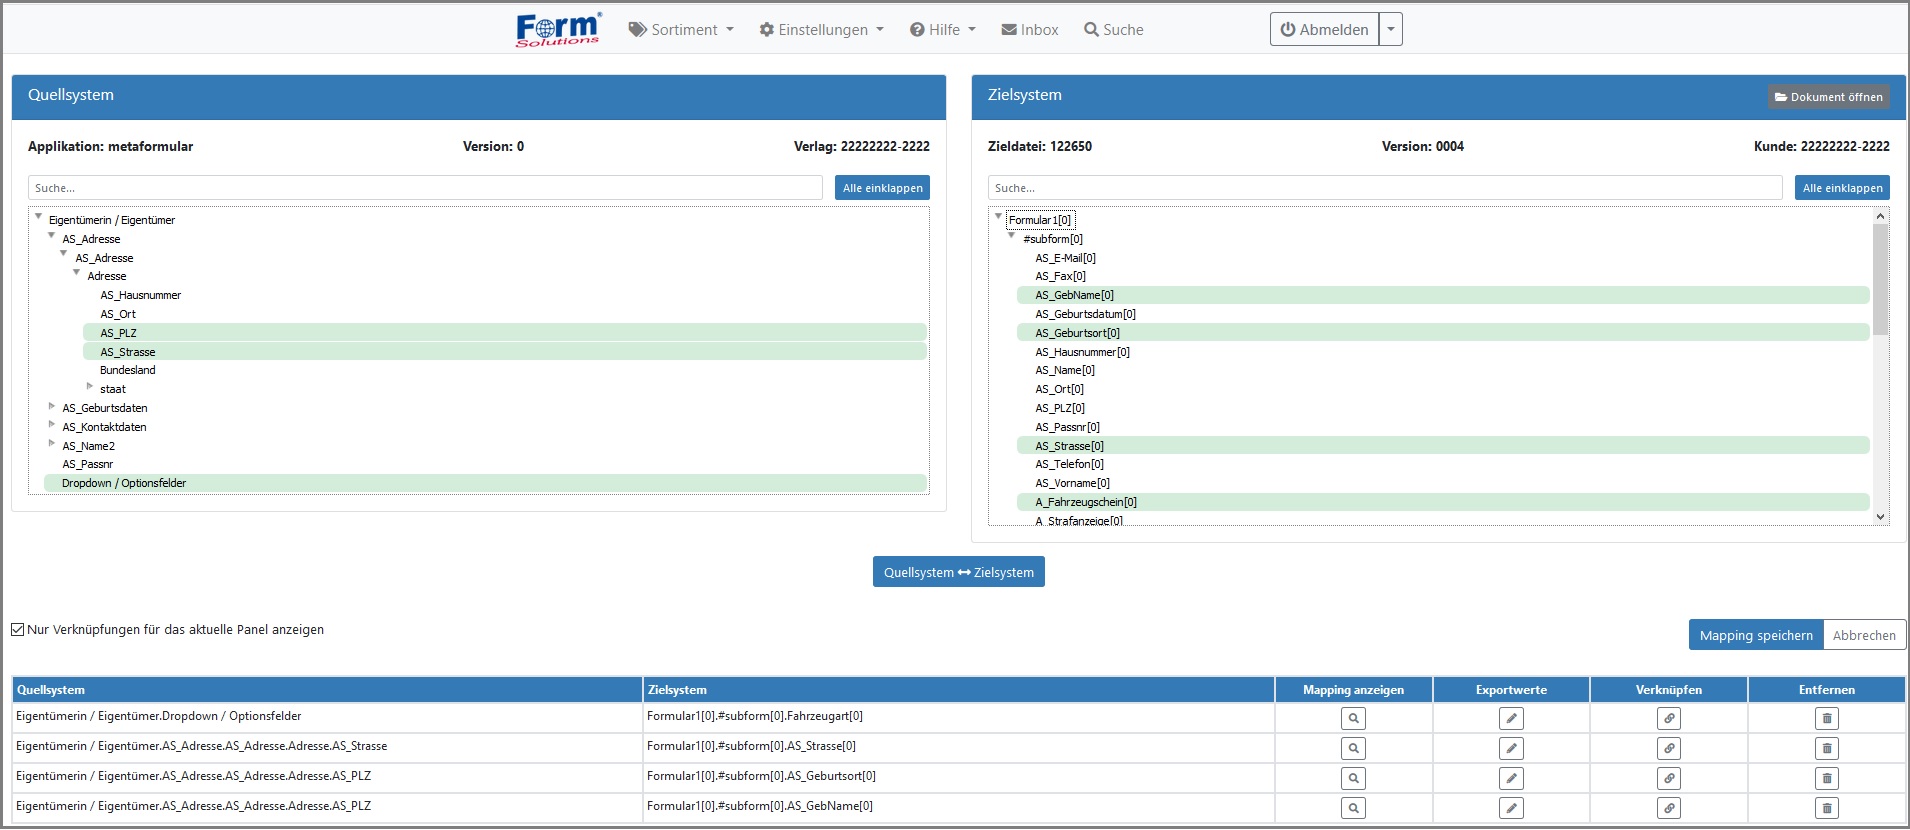The height and width of the screenshot is (830, 1910).
Task: Select AS_Hausnummer in the source tree
Action: [x=140, y=295]
